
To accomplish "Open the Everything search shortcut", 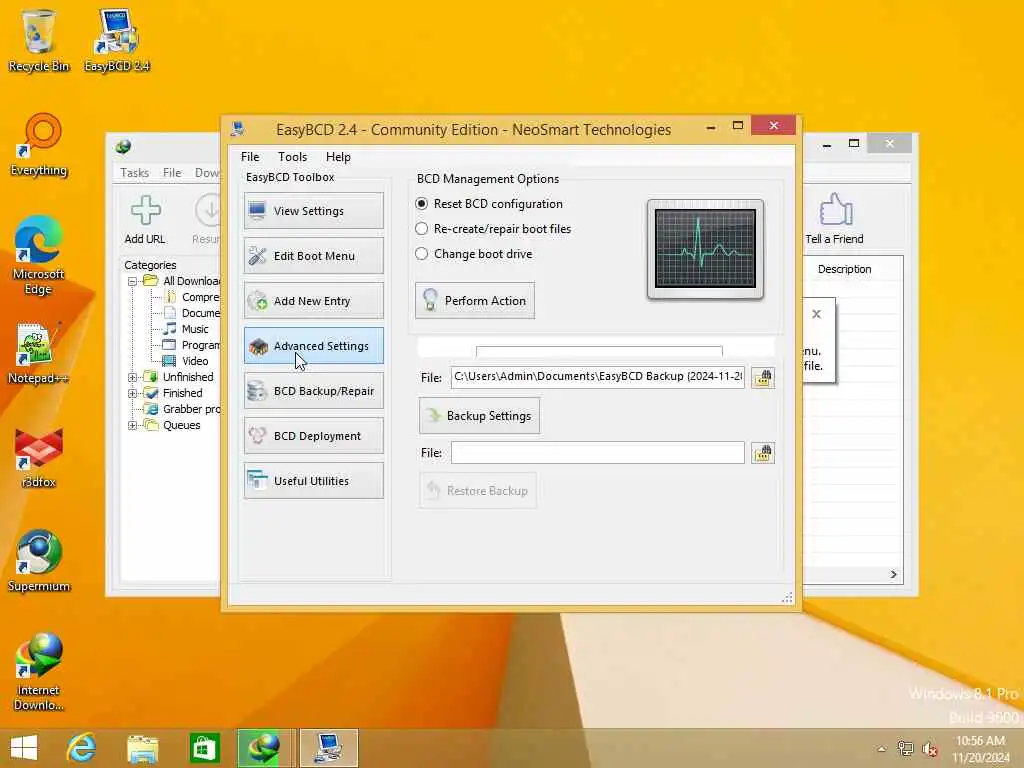I will 39,145.
